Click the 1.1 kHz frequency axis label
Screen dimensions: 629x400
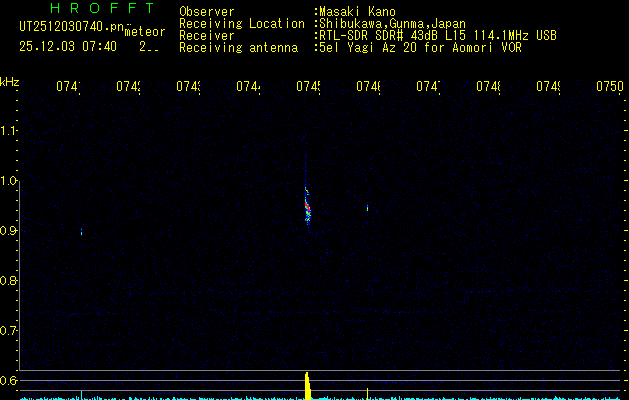[8, 130]
